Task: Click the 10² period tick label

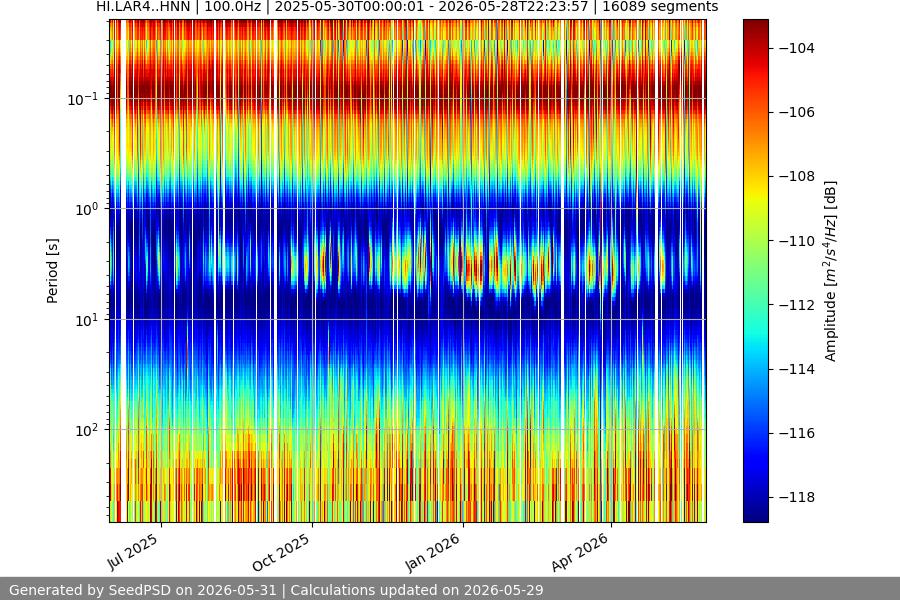Action: (x=87, y=430)
